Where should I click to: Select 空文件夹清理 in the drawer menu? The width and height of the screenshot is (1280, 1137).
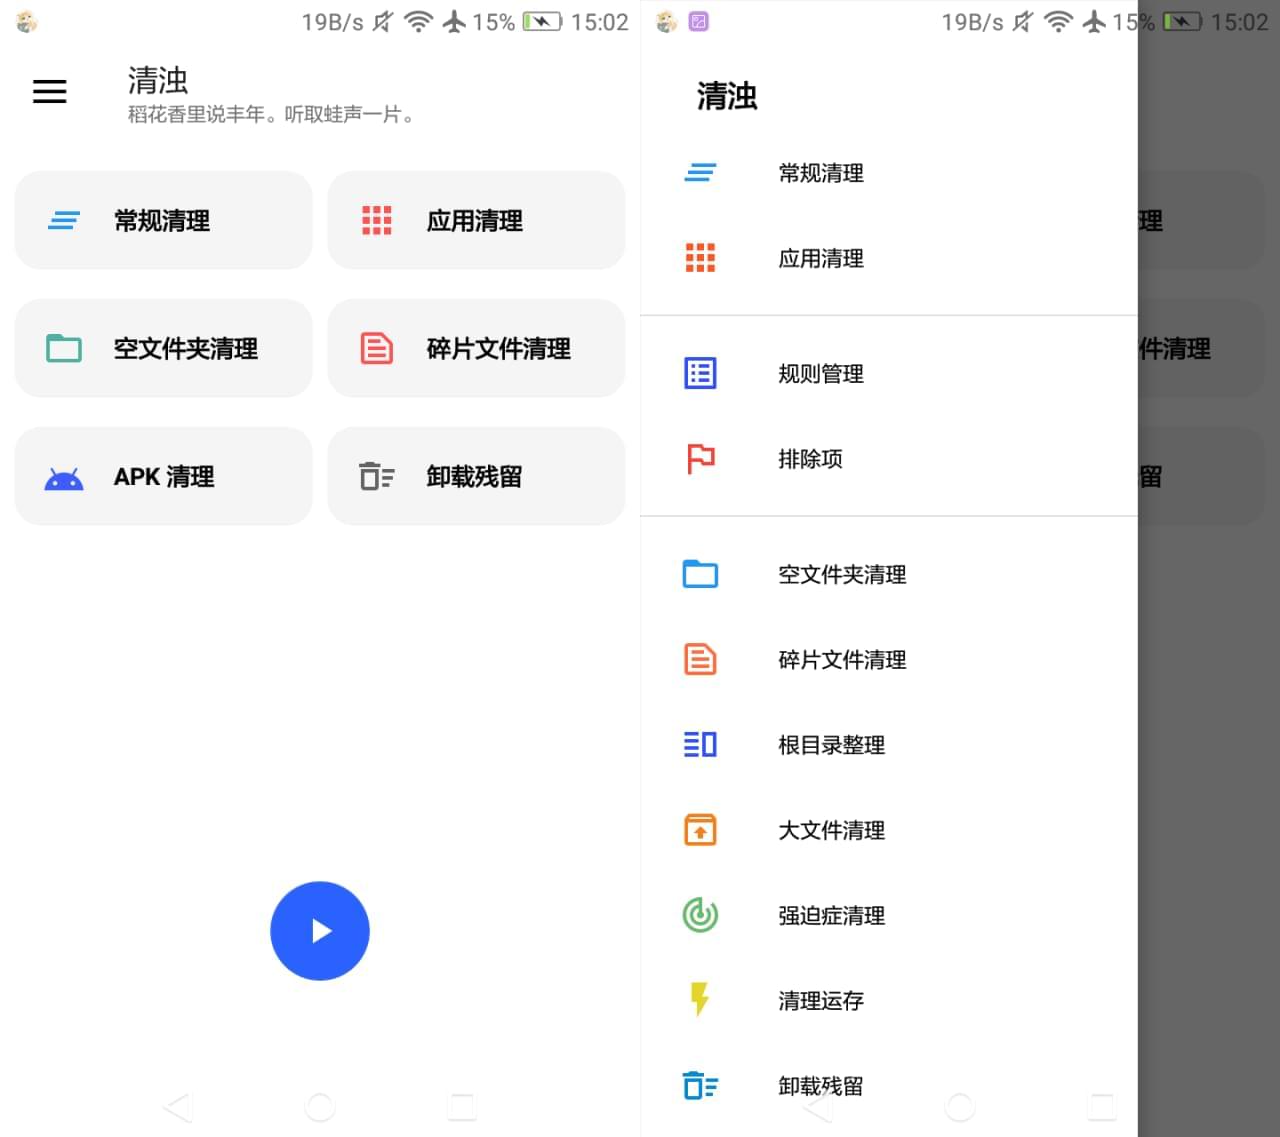(889, 575)
